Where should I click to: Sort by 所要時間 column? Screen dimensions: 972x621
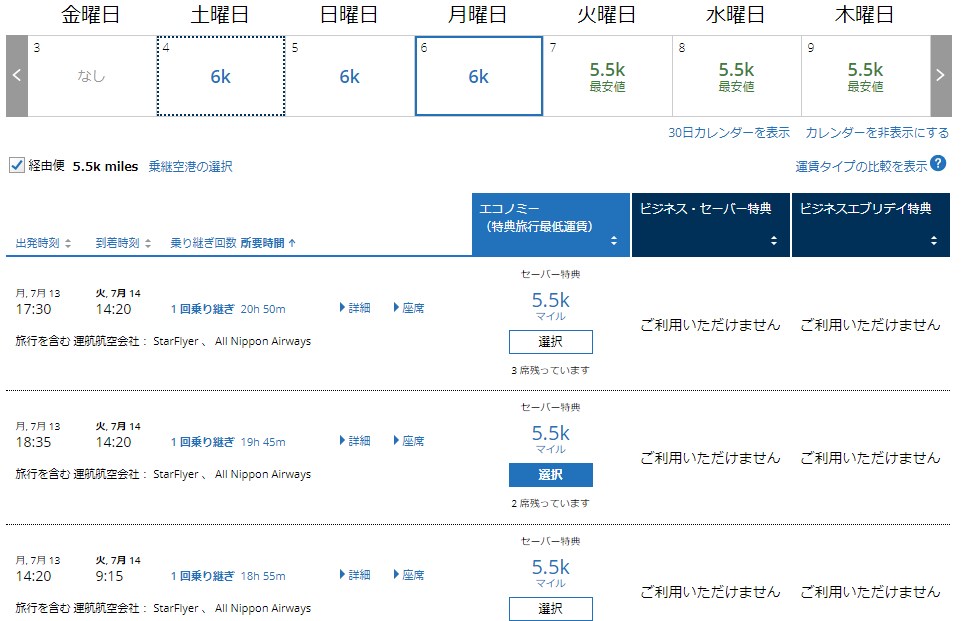268,243
